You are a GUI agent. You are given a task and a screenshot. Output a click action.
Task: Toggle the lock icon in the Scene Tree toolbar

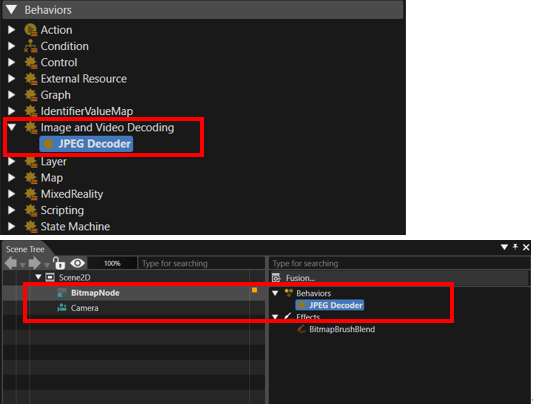pyautogui.click(x=59, y=263)
